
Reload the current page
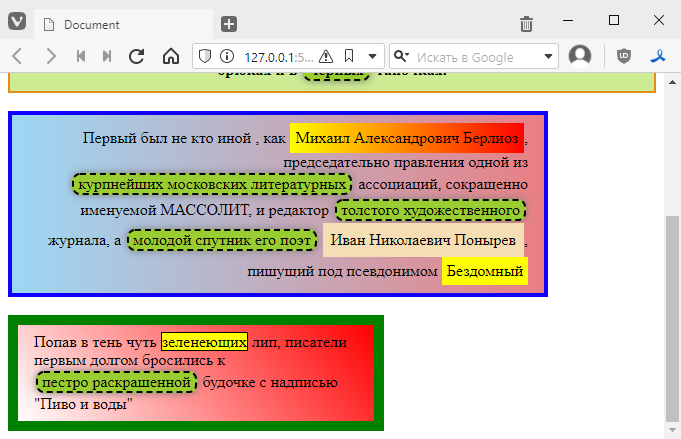coord(137,56)
